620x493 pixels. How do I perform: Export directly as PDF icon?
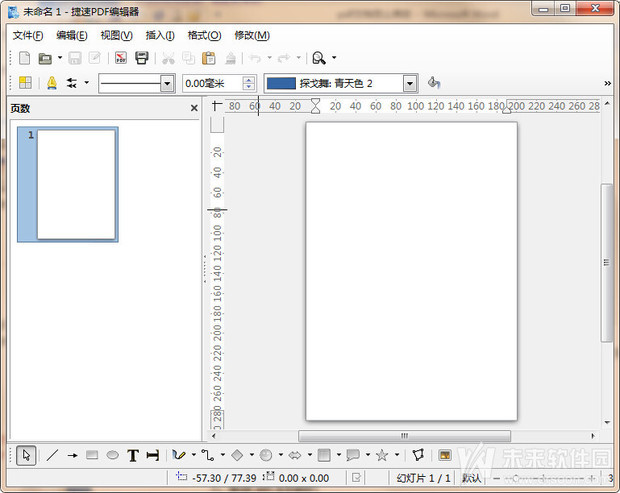pyautogui.click(x=121, y=58)
